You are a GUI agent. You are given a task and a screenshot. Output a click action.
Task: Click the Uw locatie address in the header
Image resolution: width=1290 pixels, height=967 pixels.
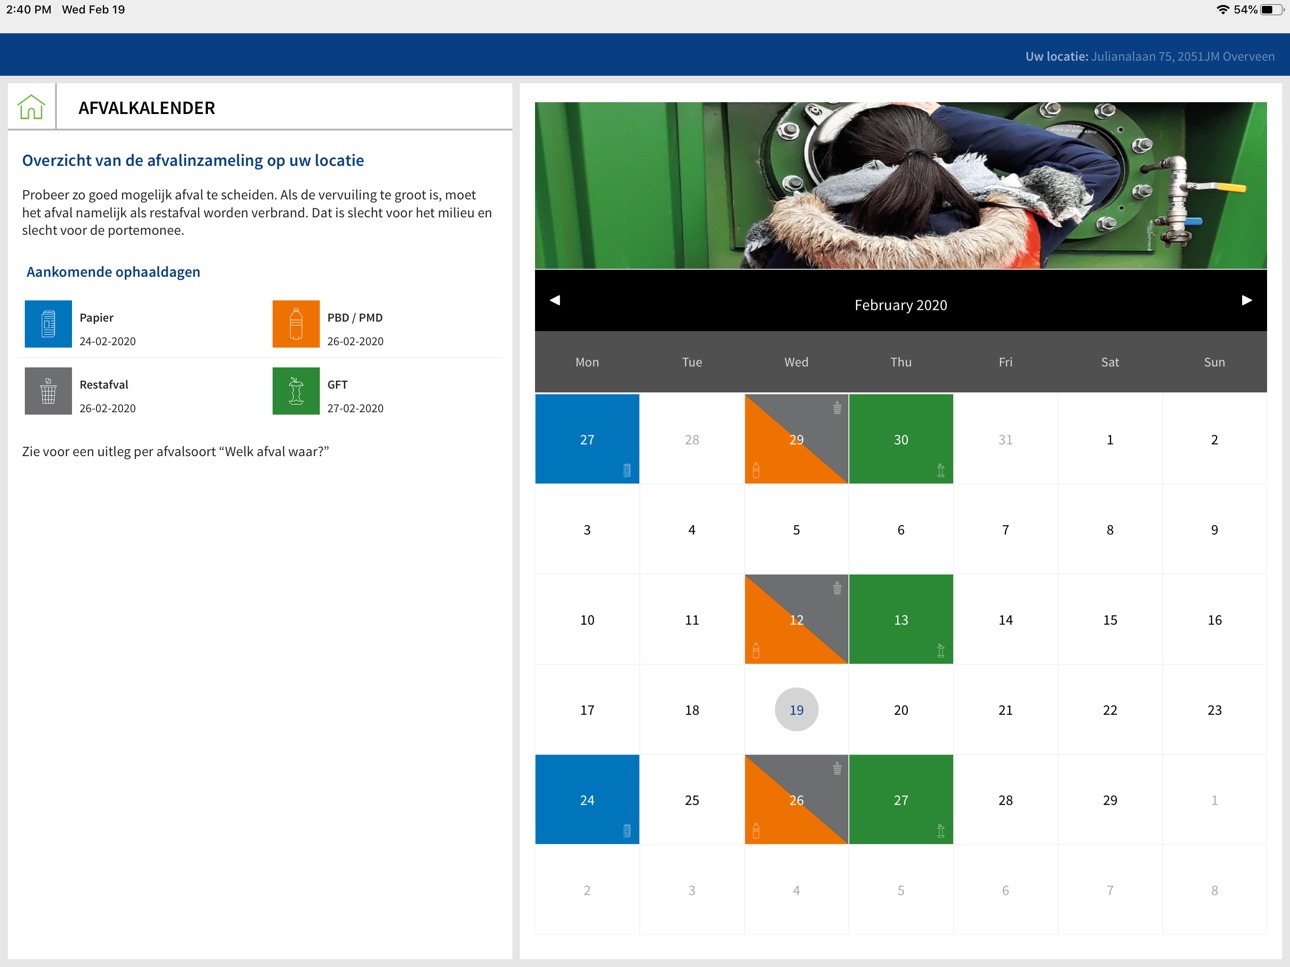click(x=1150, y=56)
